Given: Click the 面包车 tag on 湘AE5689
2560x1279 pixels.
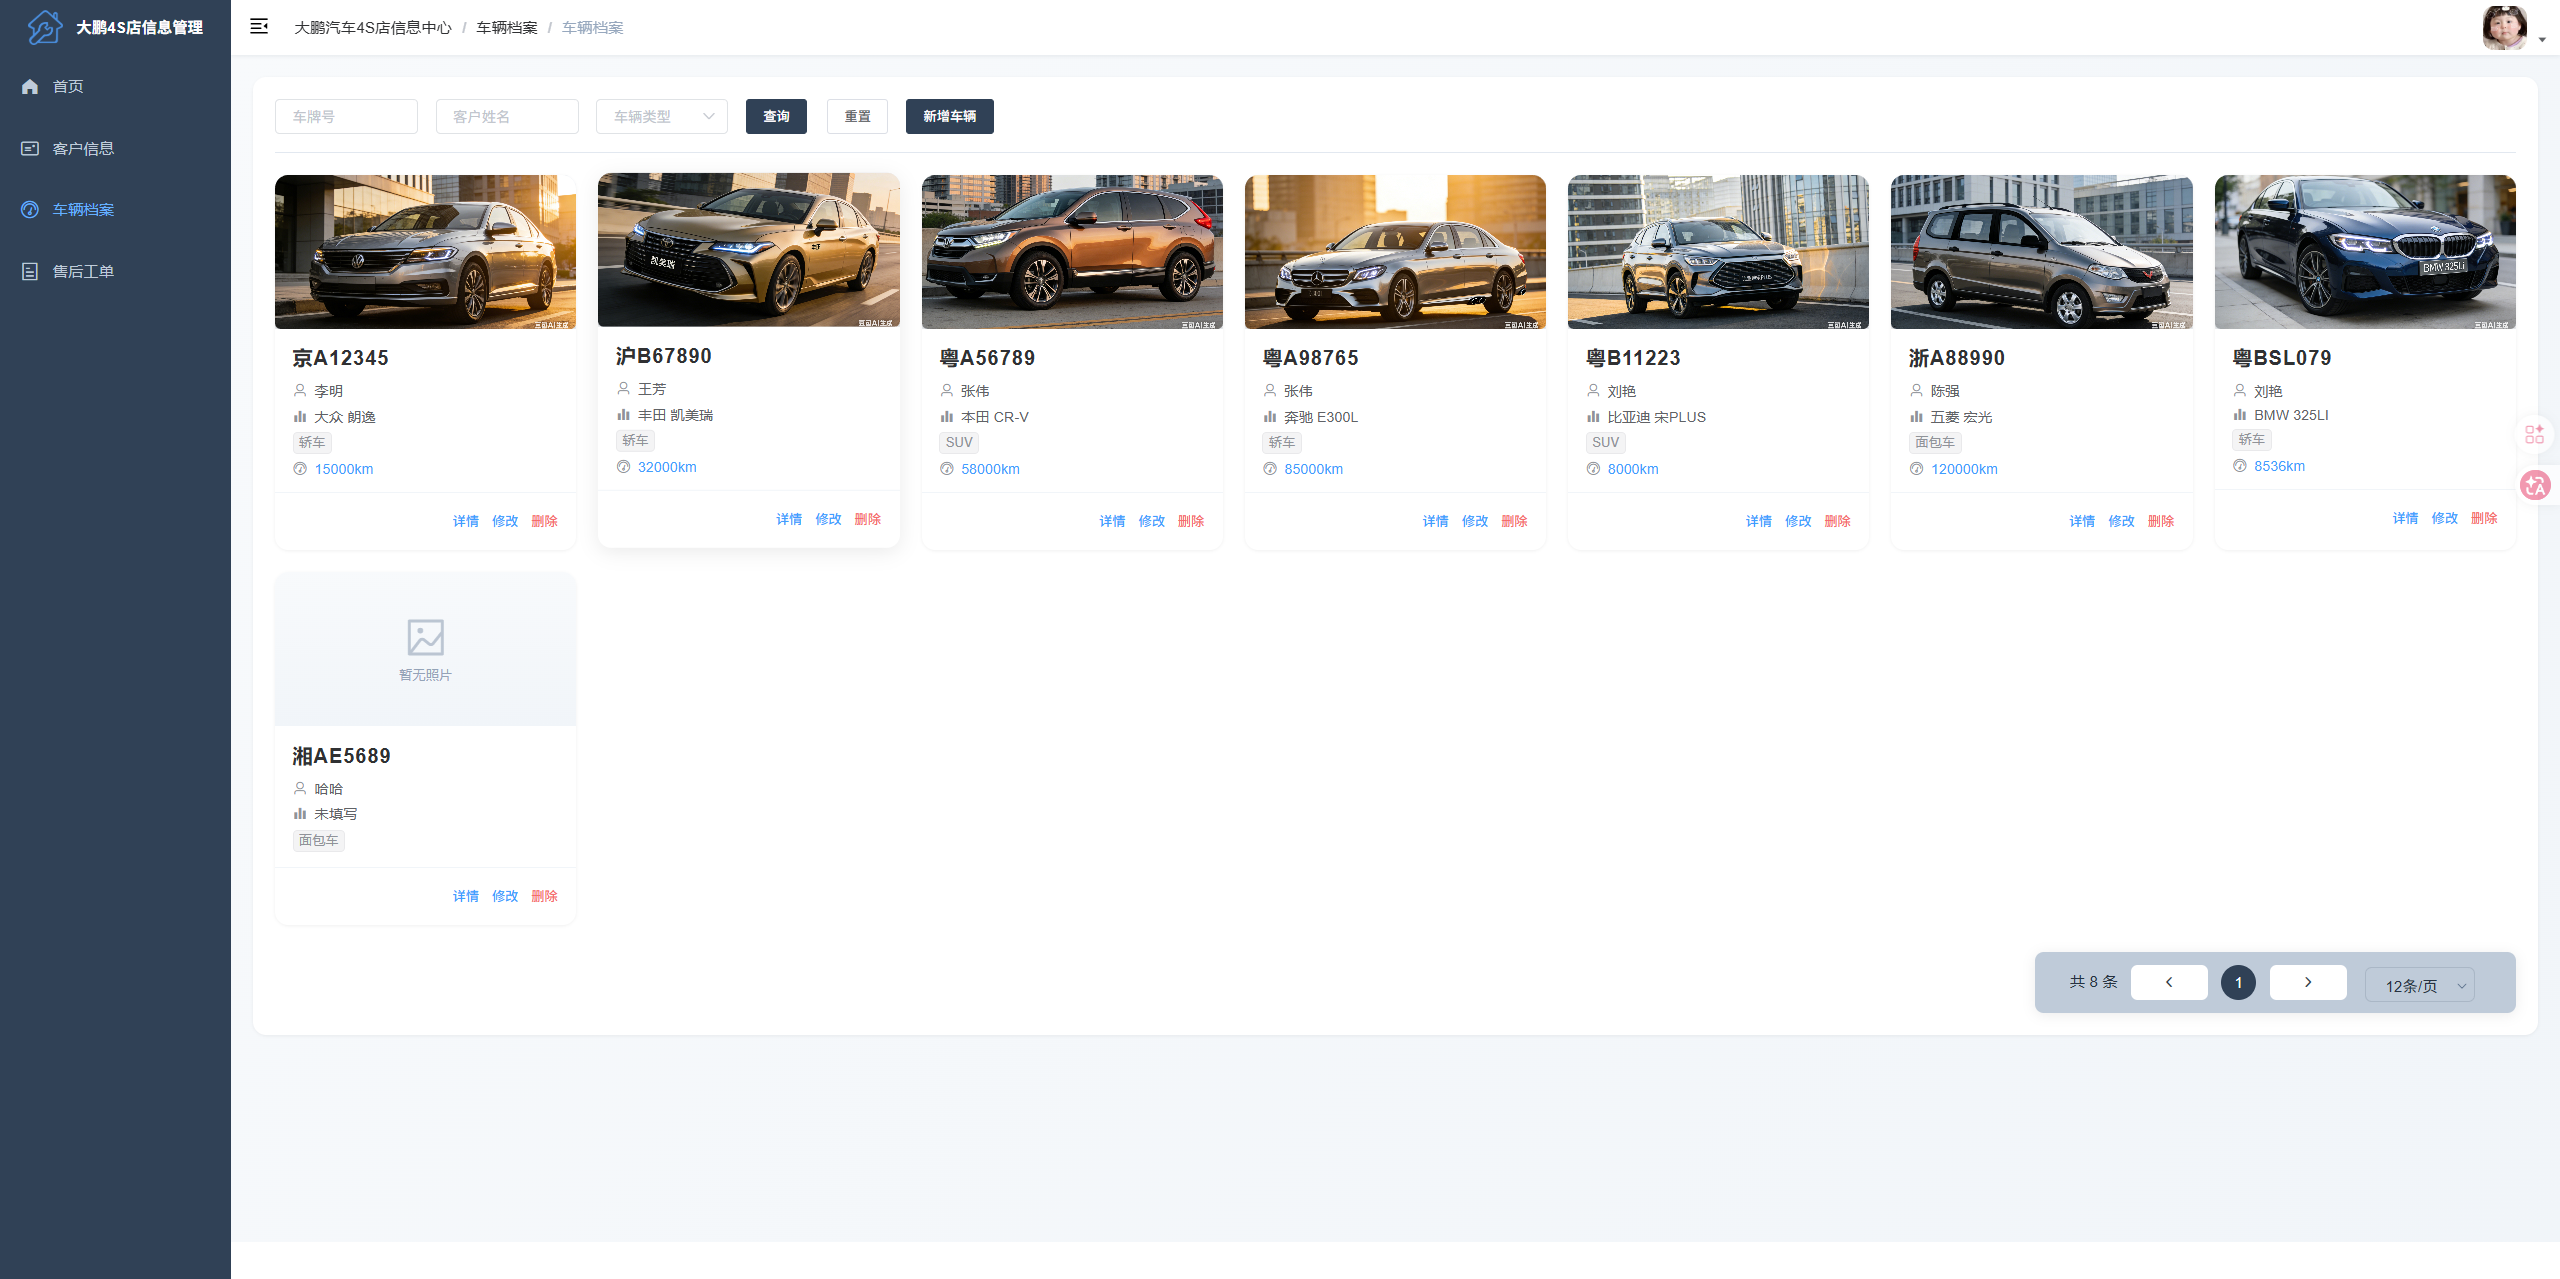Looking at the screenshot, I should pyautogui.click(x=319, y=841).
